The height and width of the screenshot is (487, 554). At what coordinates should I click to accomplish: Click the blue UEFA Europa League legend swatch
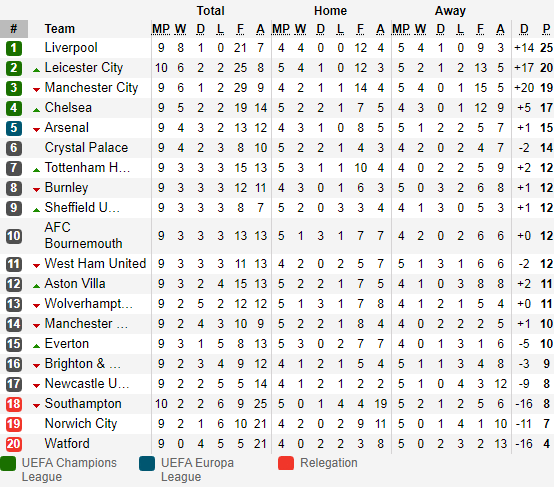coord(147,464)
